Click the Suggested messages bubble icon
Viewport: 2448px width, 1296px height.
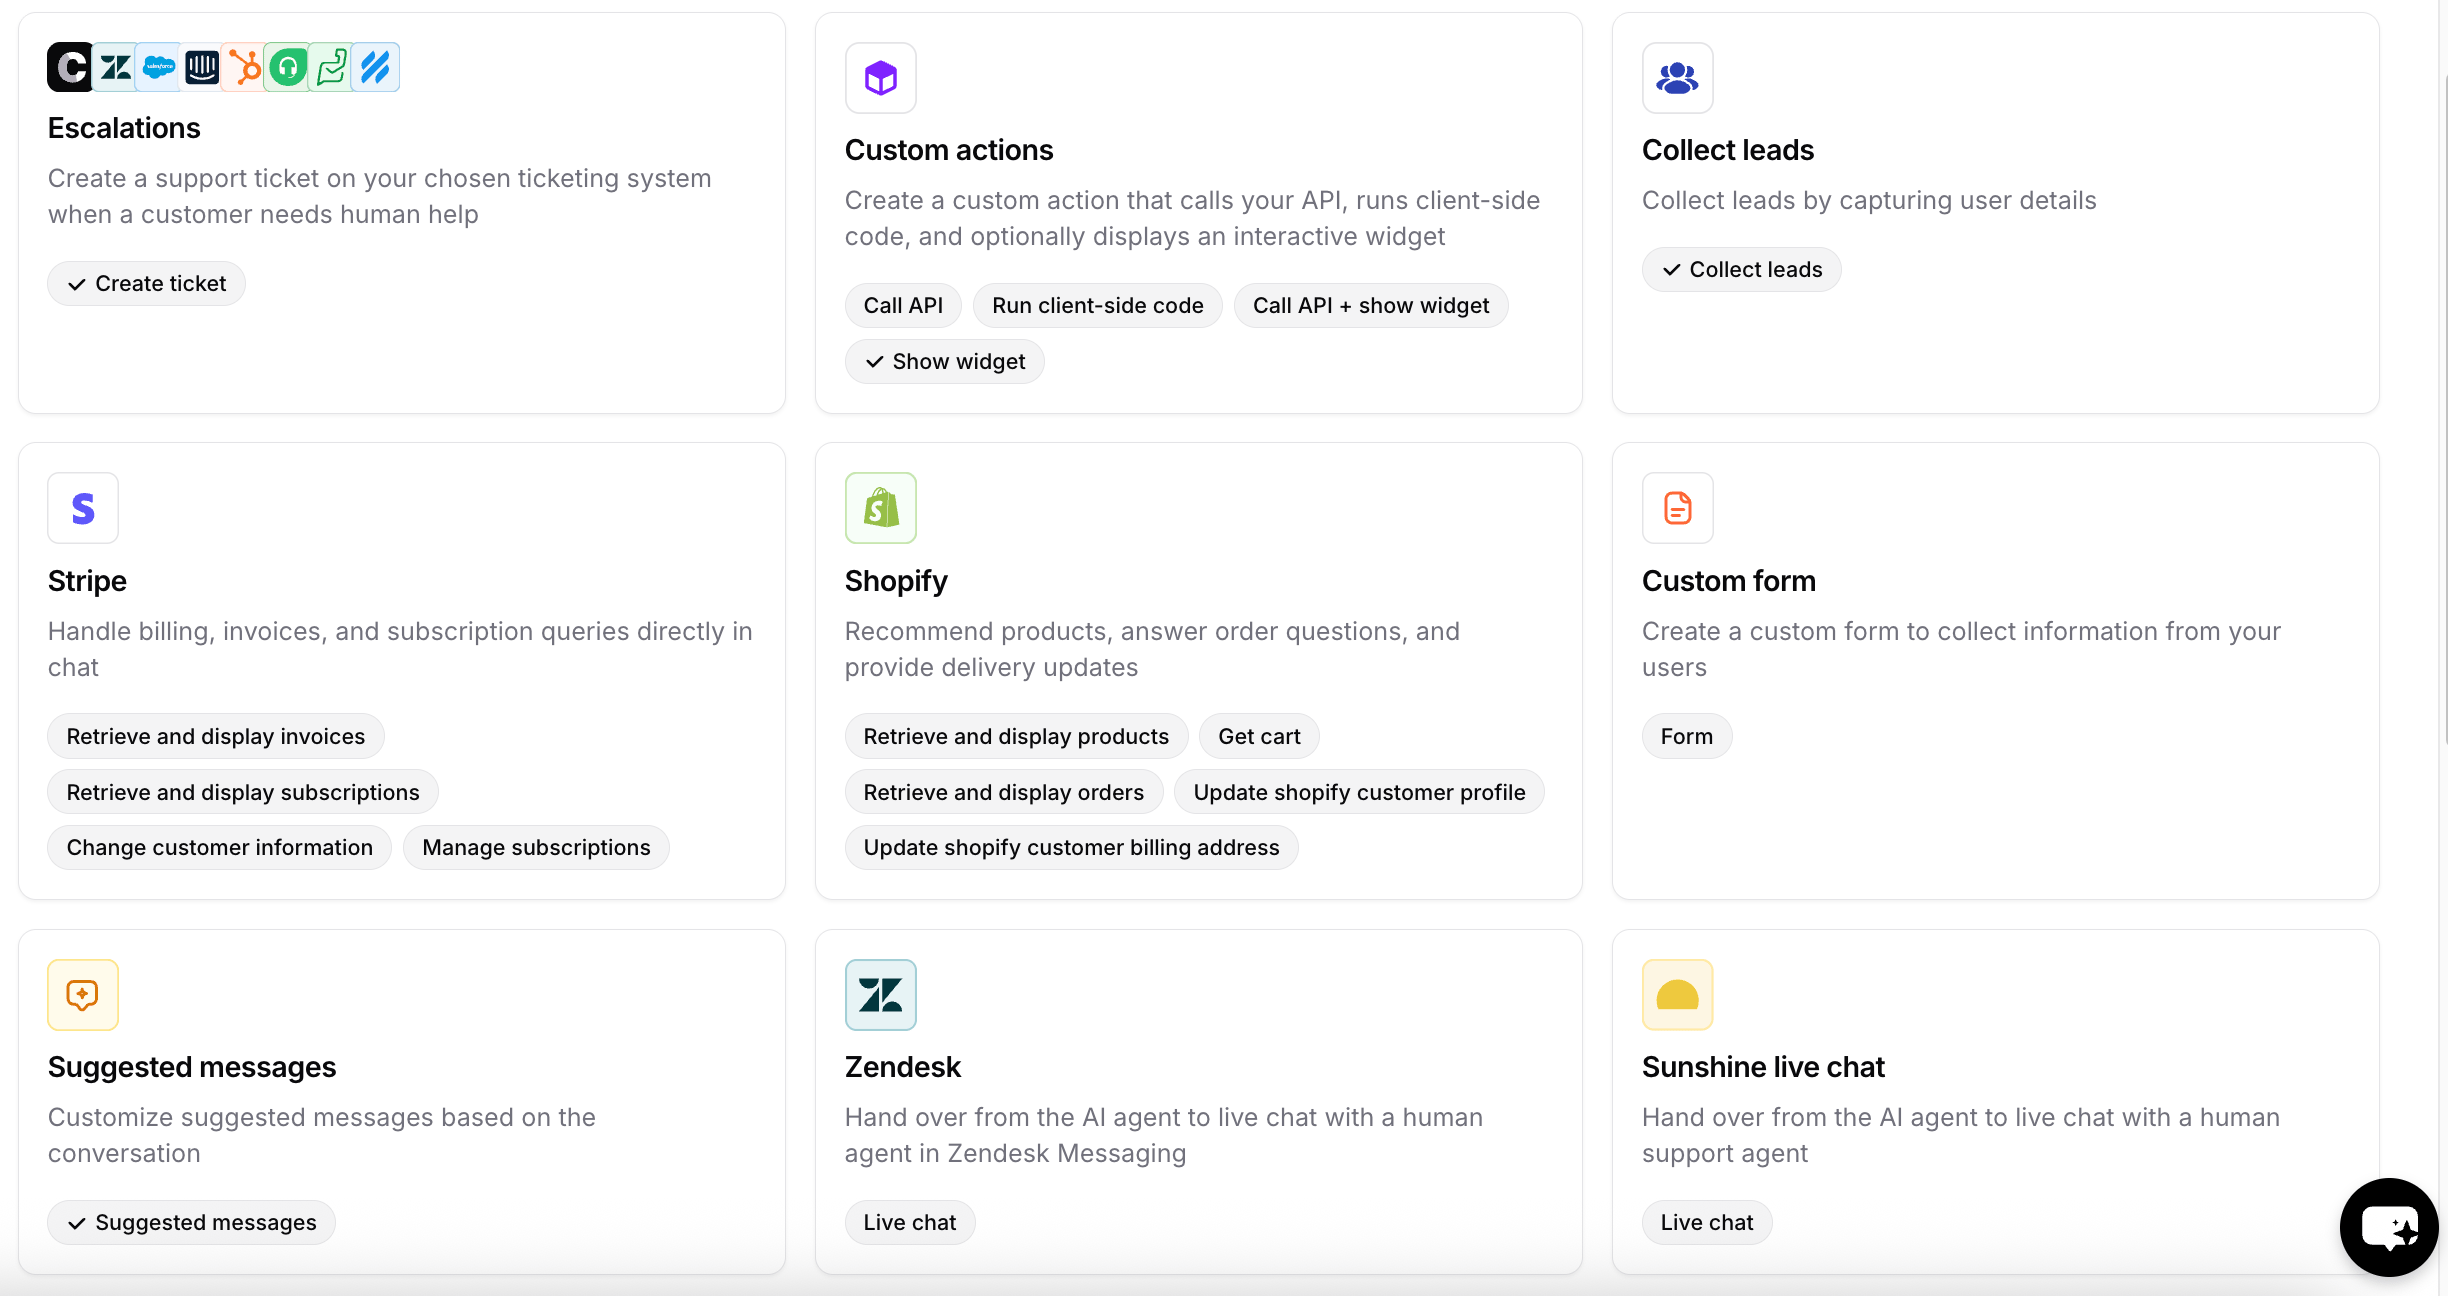tap(83, 995)
